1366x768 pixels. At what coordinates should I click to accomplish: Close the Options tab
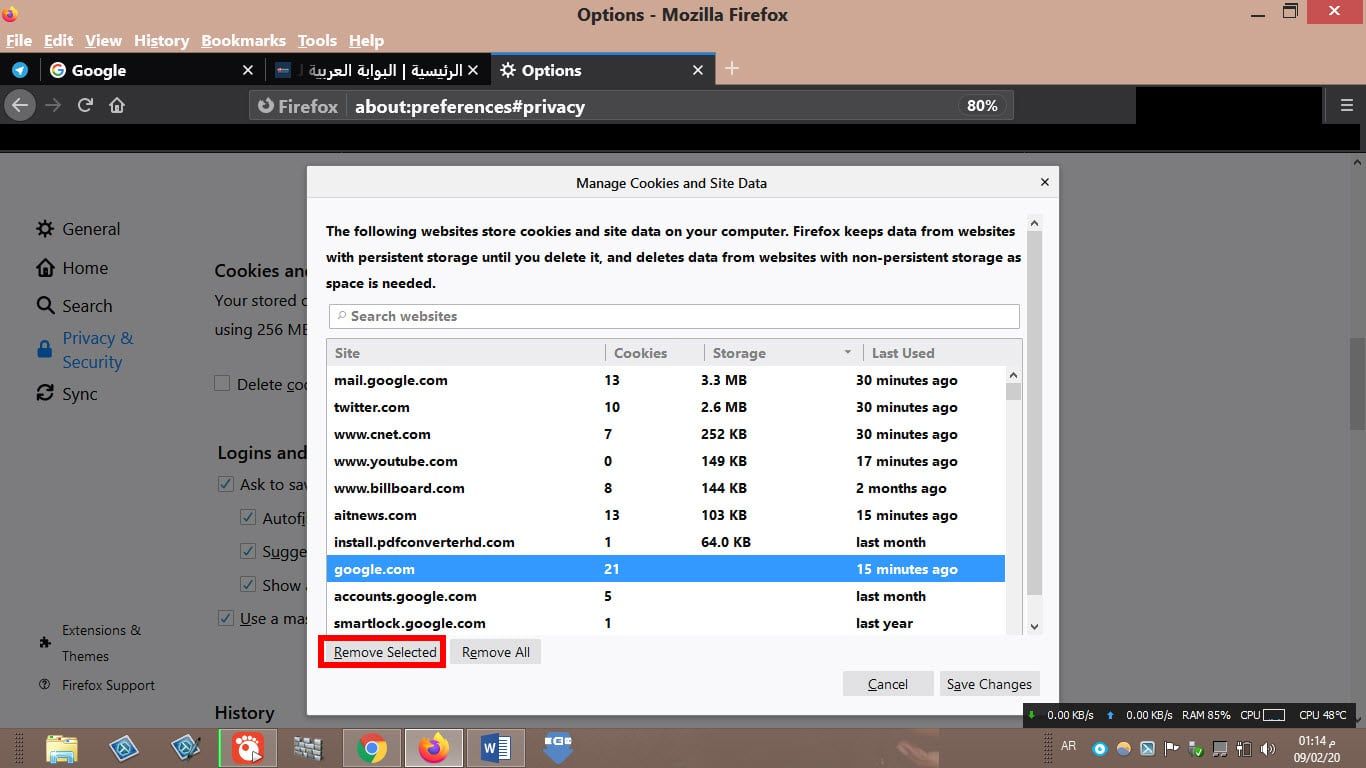tap(698, 70)
